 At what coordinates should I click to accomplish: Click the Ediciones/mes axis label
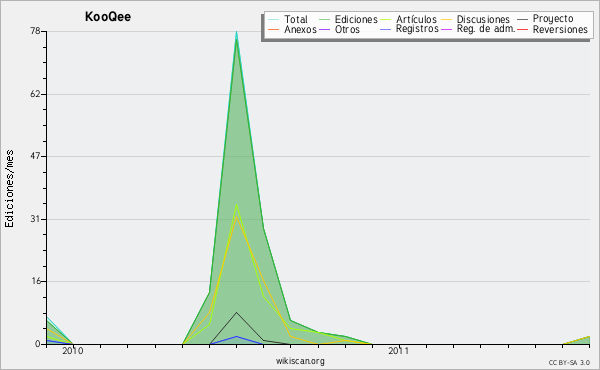pos(9,189)
